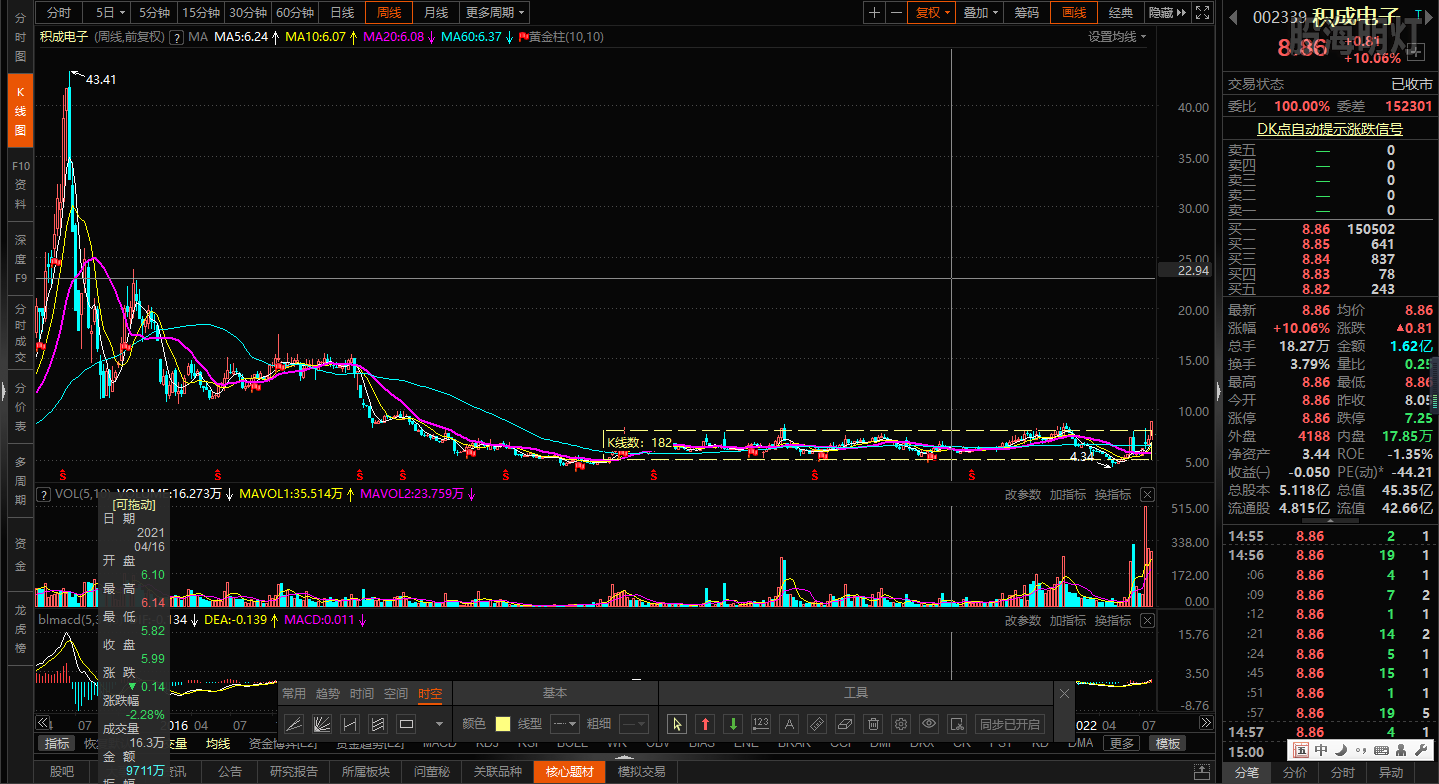The width and height of the screenshot is (1439, 784).
Task: Click the IME wrench settings icon
Action: click(x=1421, y=750)
